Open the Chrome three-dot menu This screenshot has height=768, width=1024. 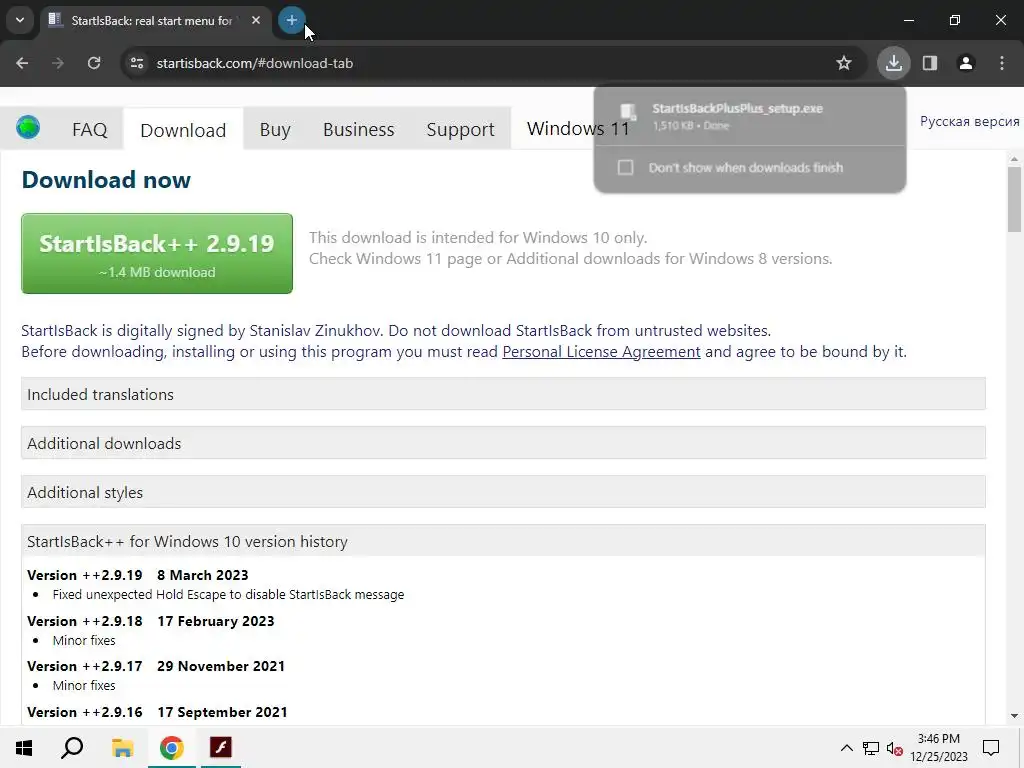[1002, 63]
